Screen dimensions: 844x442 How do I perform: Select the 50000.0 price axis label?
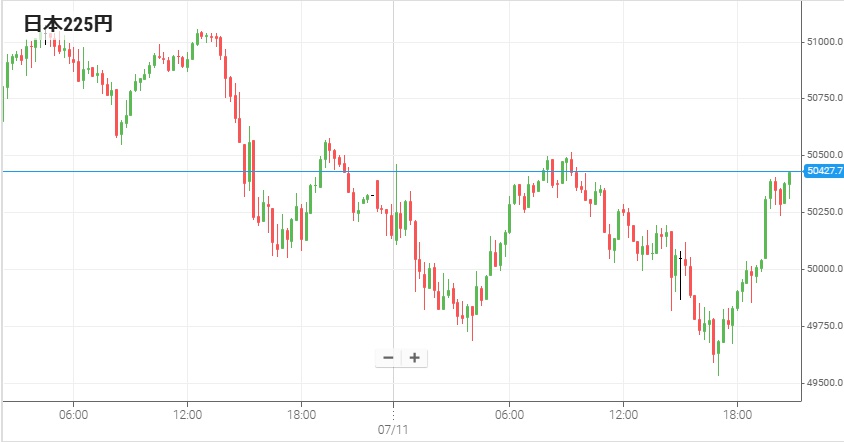click(824, 269)
